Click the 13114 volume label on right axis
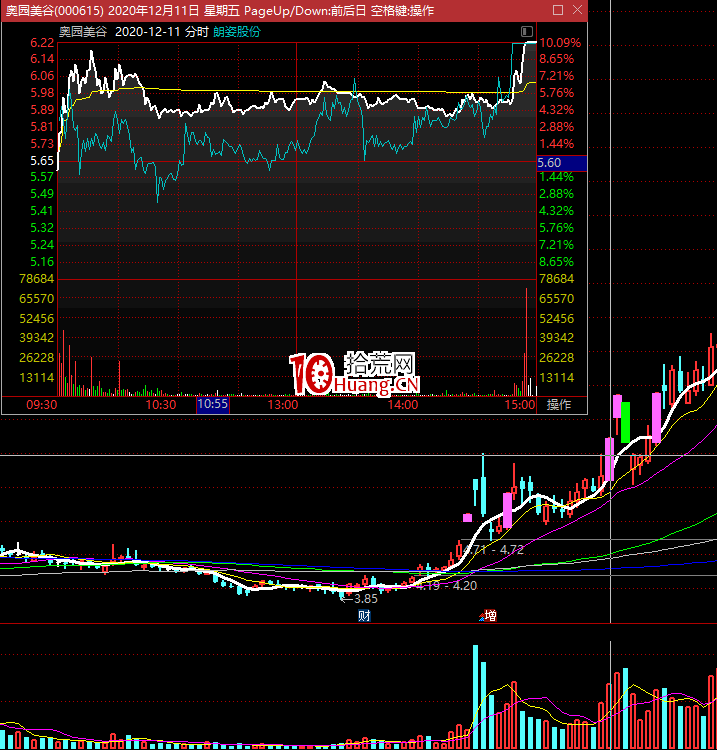 pyautogui.click(x=556, y=378)
